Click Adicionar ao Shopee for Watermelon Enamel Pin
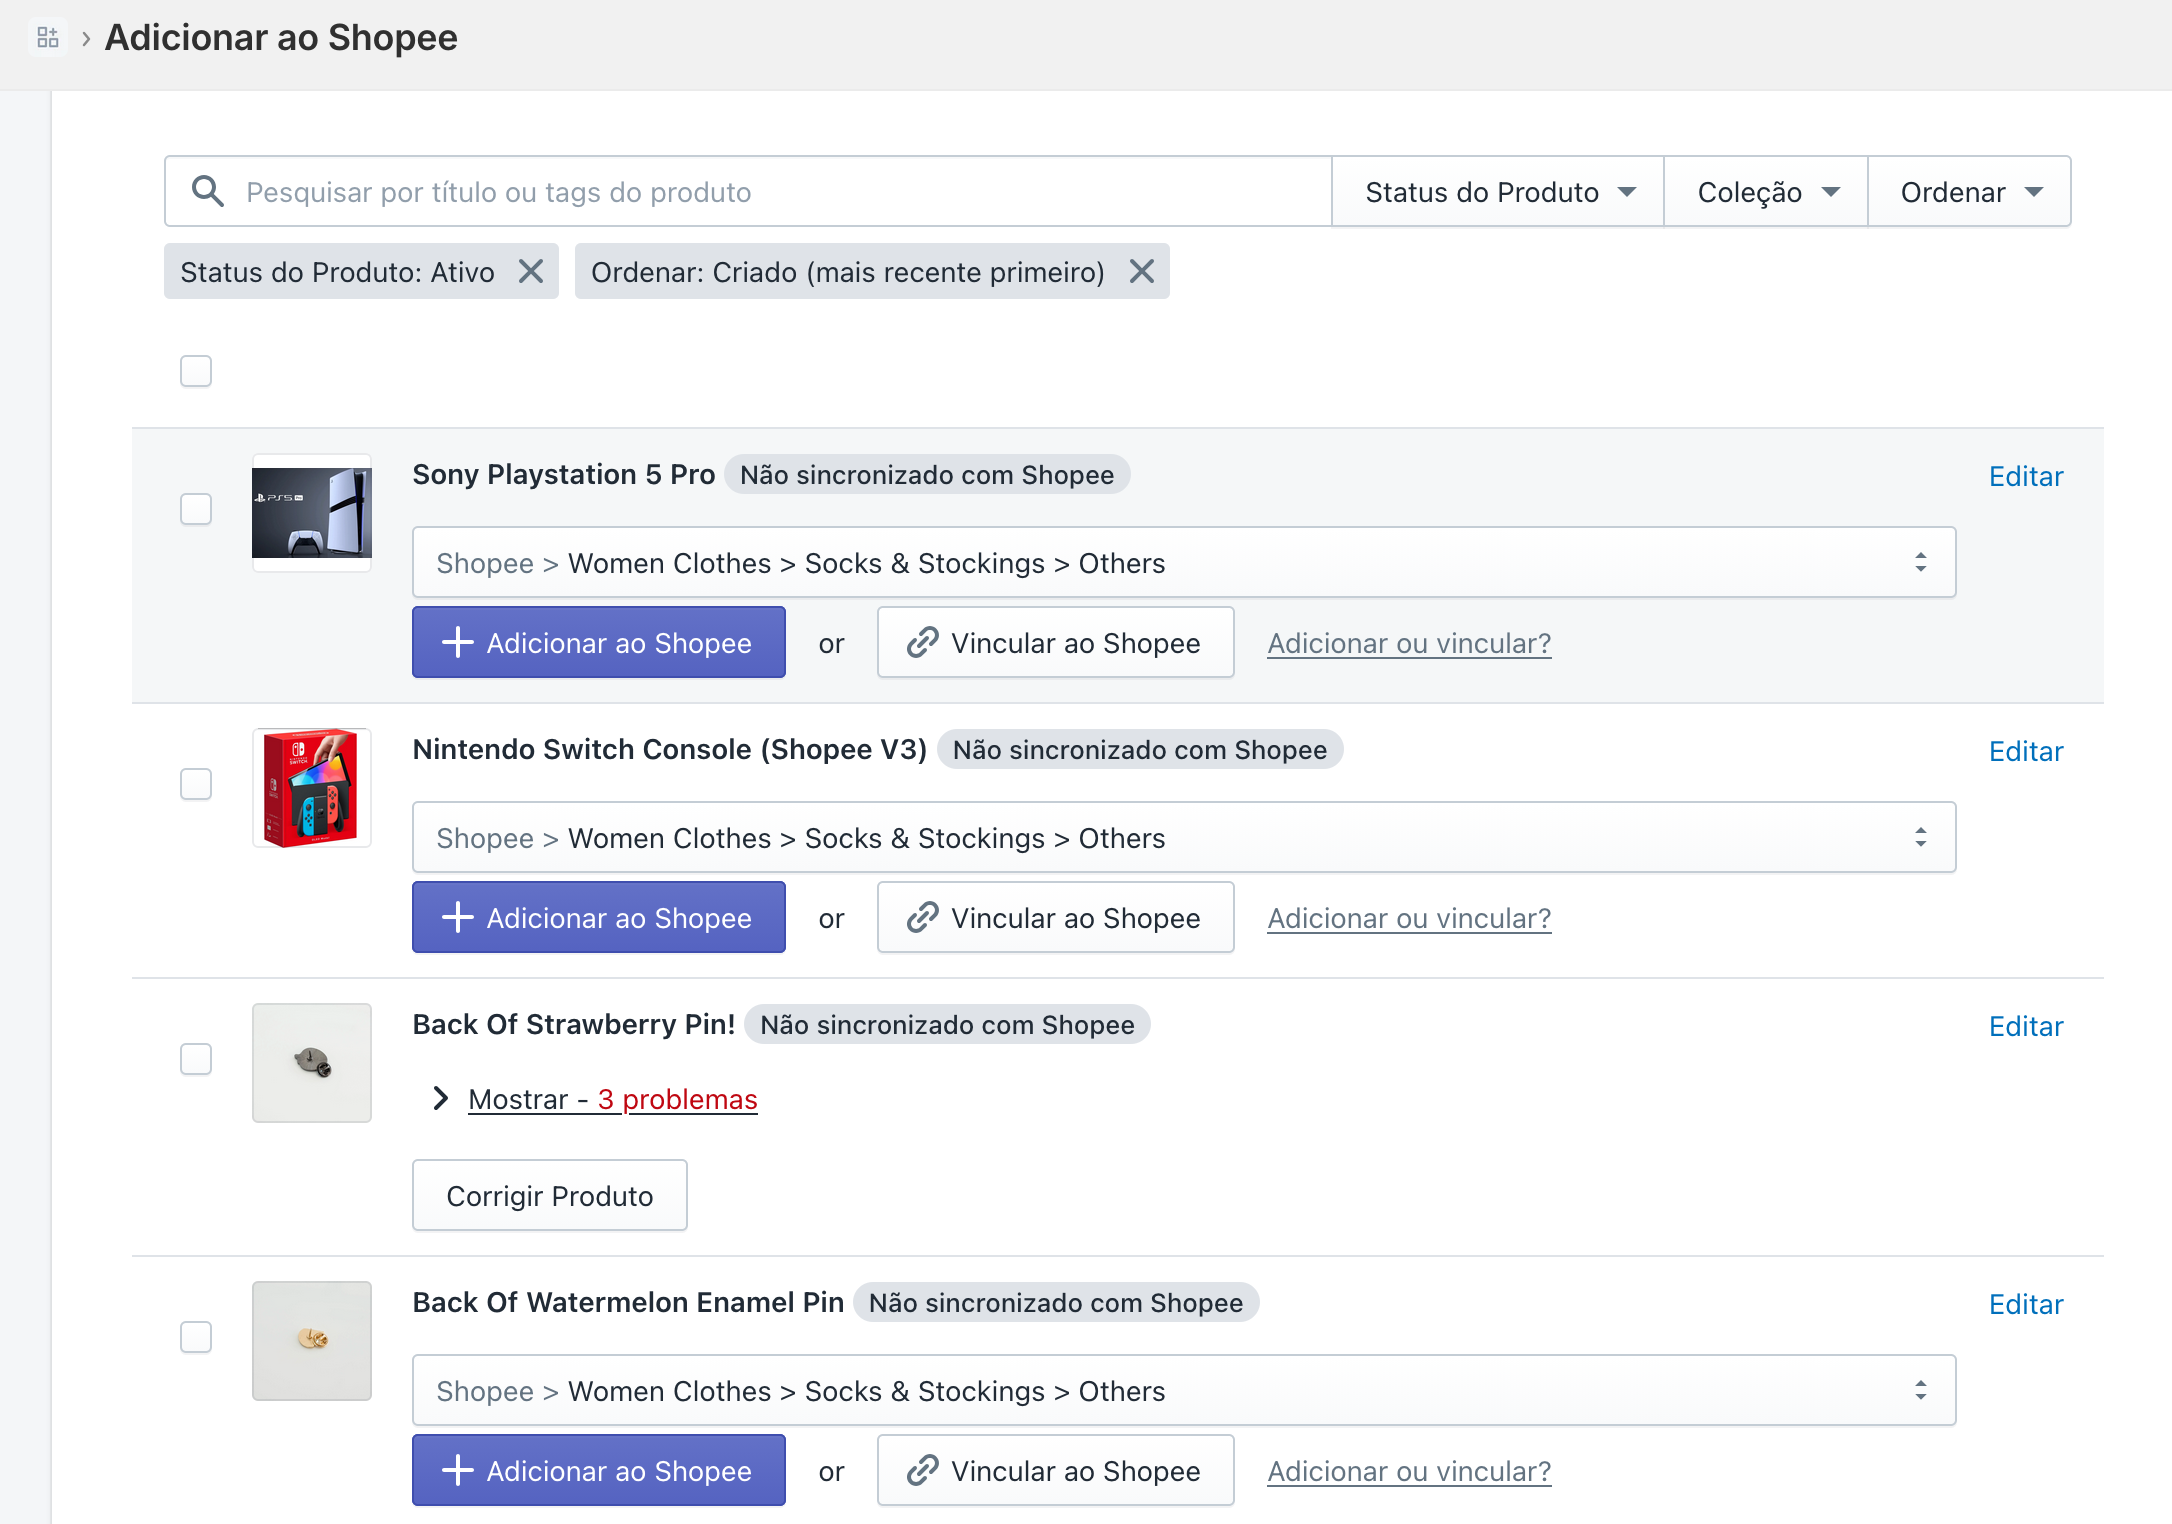The width and height of the screenshot is (2172, 1524). (x=598, y=1471)
